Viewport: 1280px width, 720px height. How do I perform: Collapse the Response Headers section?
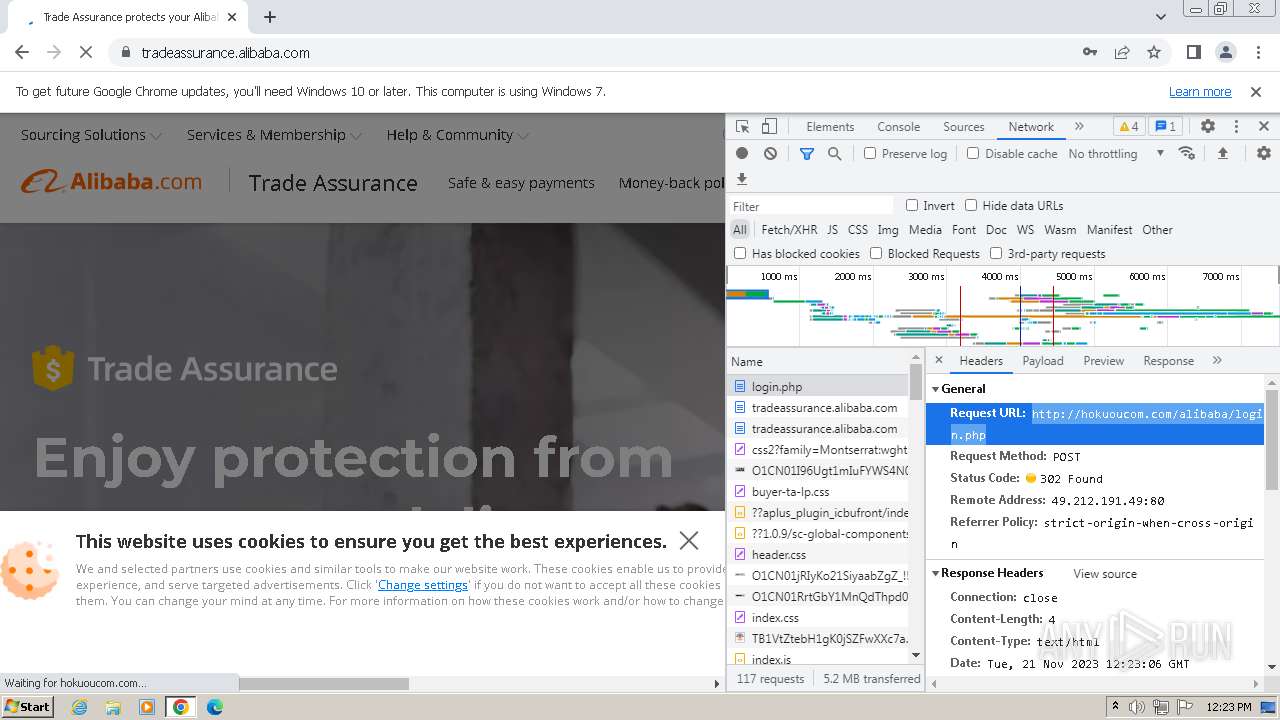(937, 573)
